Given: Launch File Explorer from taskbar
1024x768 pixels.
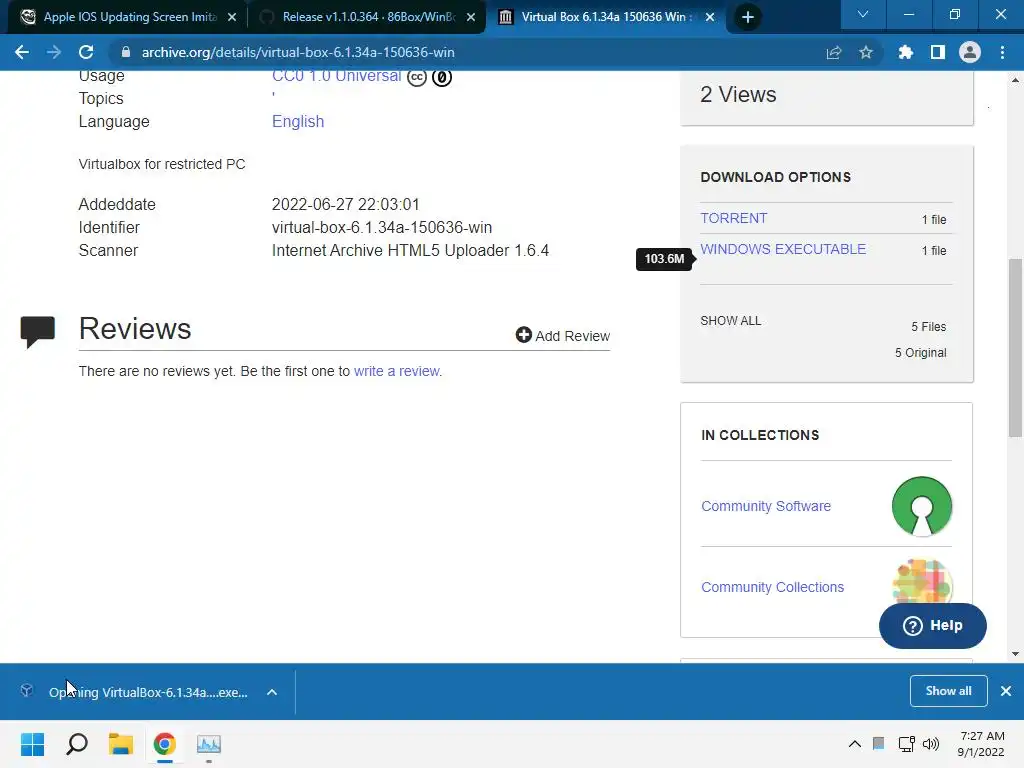Looking at the screenshot, I should [x=121, y=744].
